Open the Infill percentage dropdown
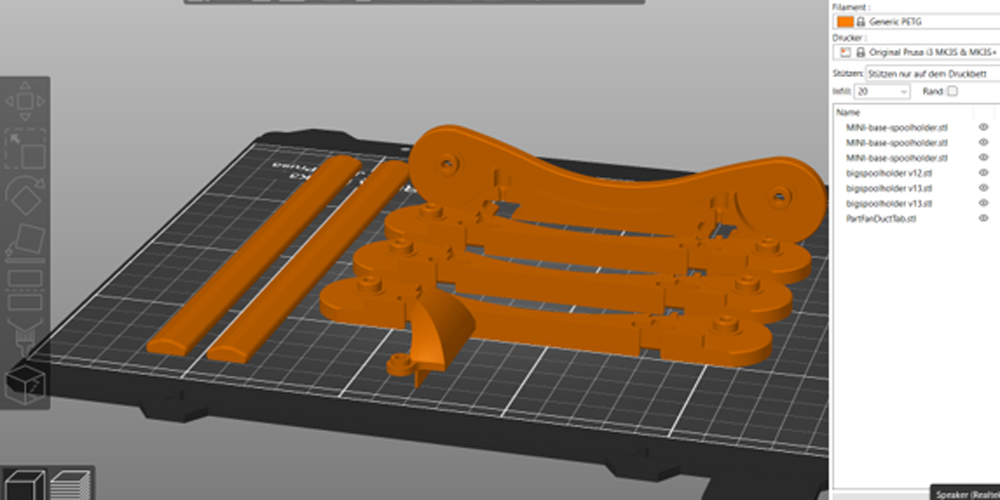 [882, 91]
